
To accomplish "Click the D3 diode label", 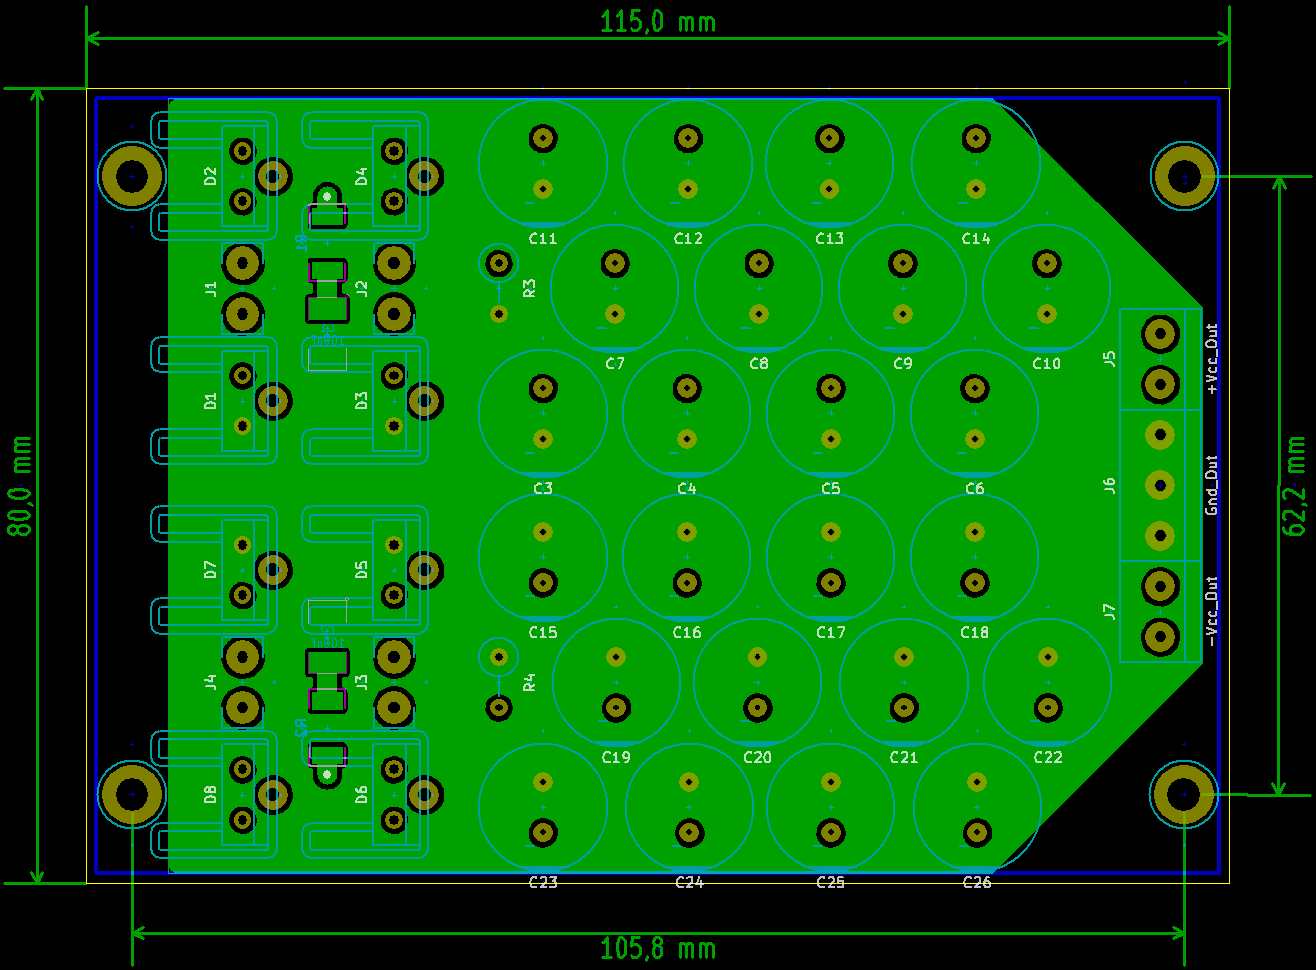I will click(x=362, y=400).
